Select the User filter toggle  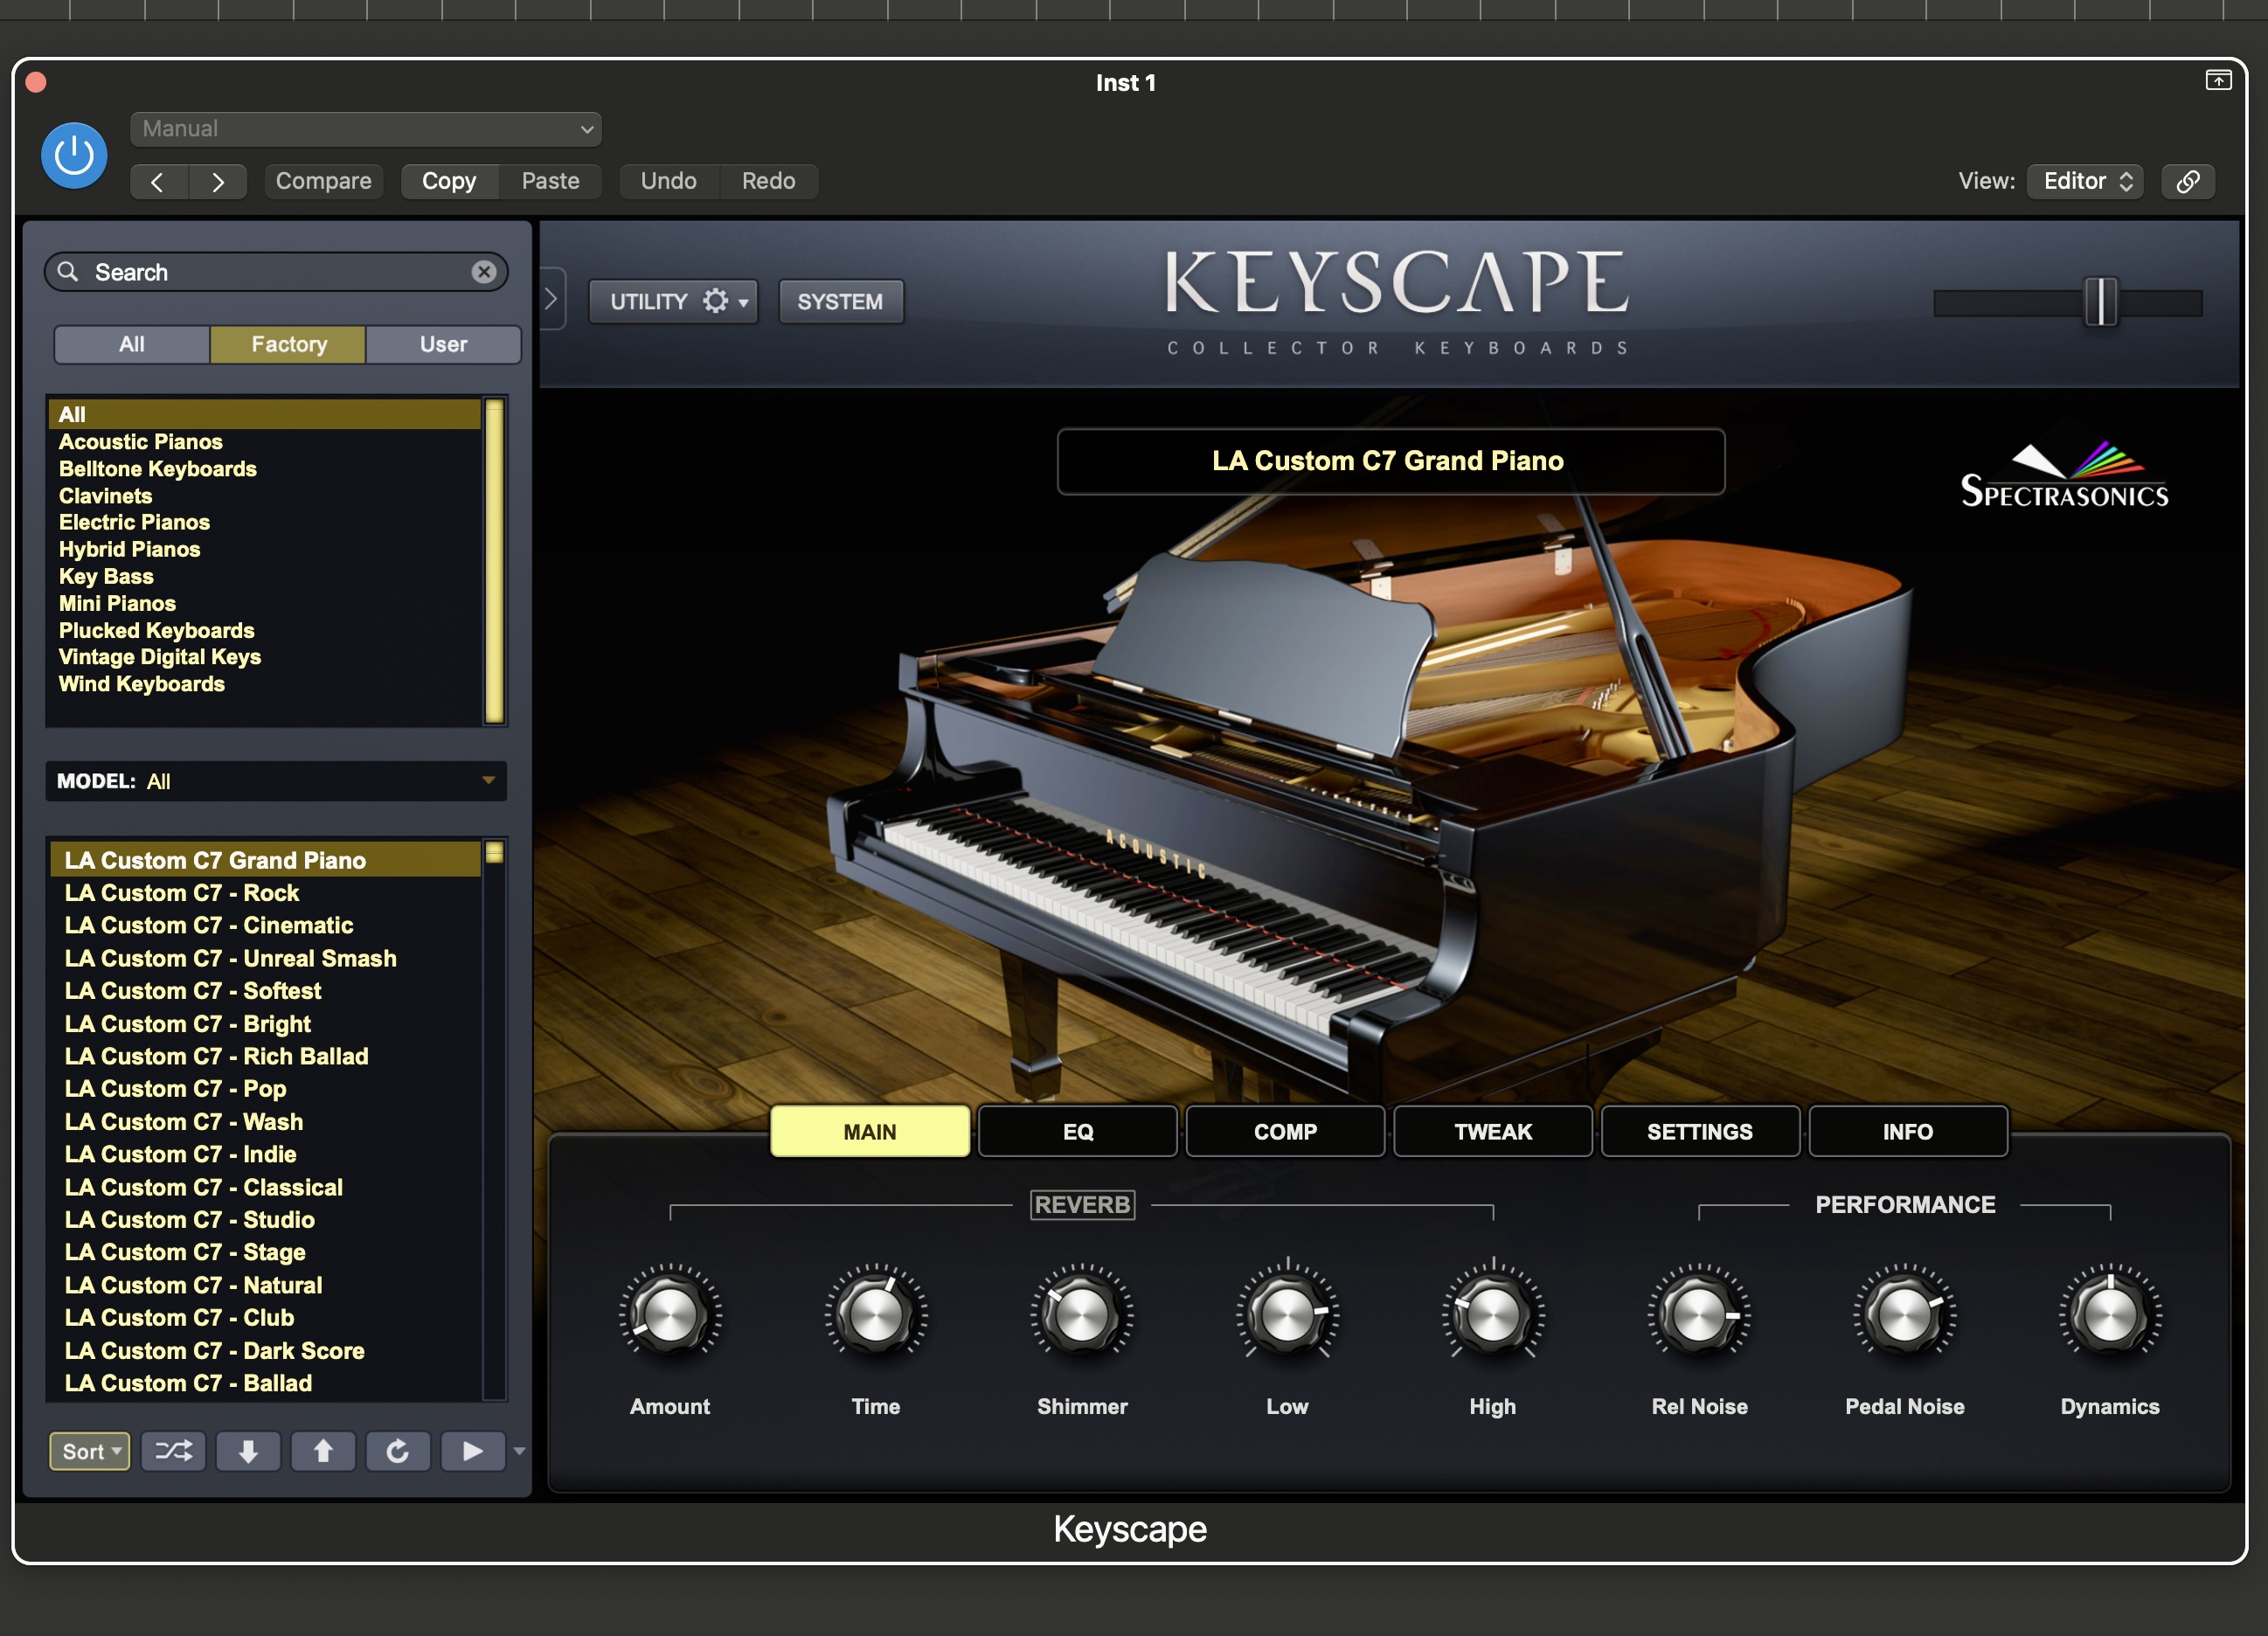443,344
